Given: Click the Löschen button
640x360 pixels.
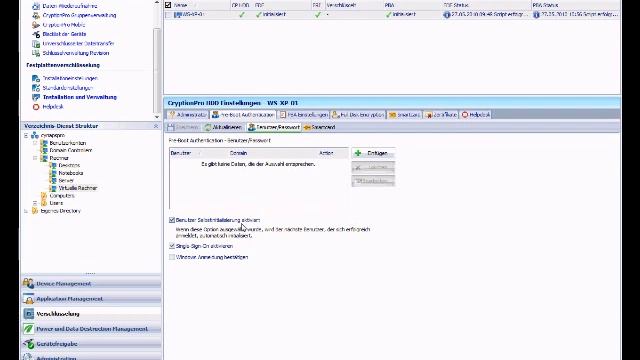Looking at the screenshot, I should tap(373, 167).
